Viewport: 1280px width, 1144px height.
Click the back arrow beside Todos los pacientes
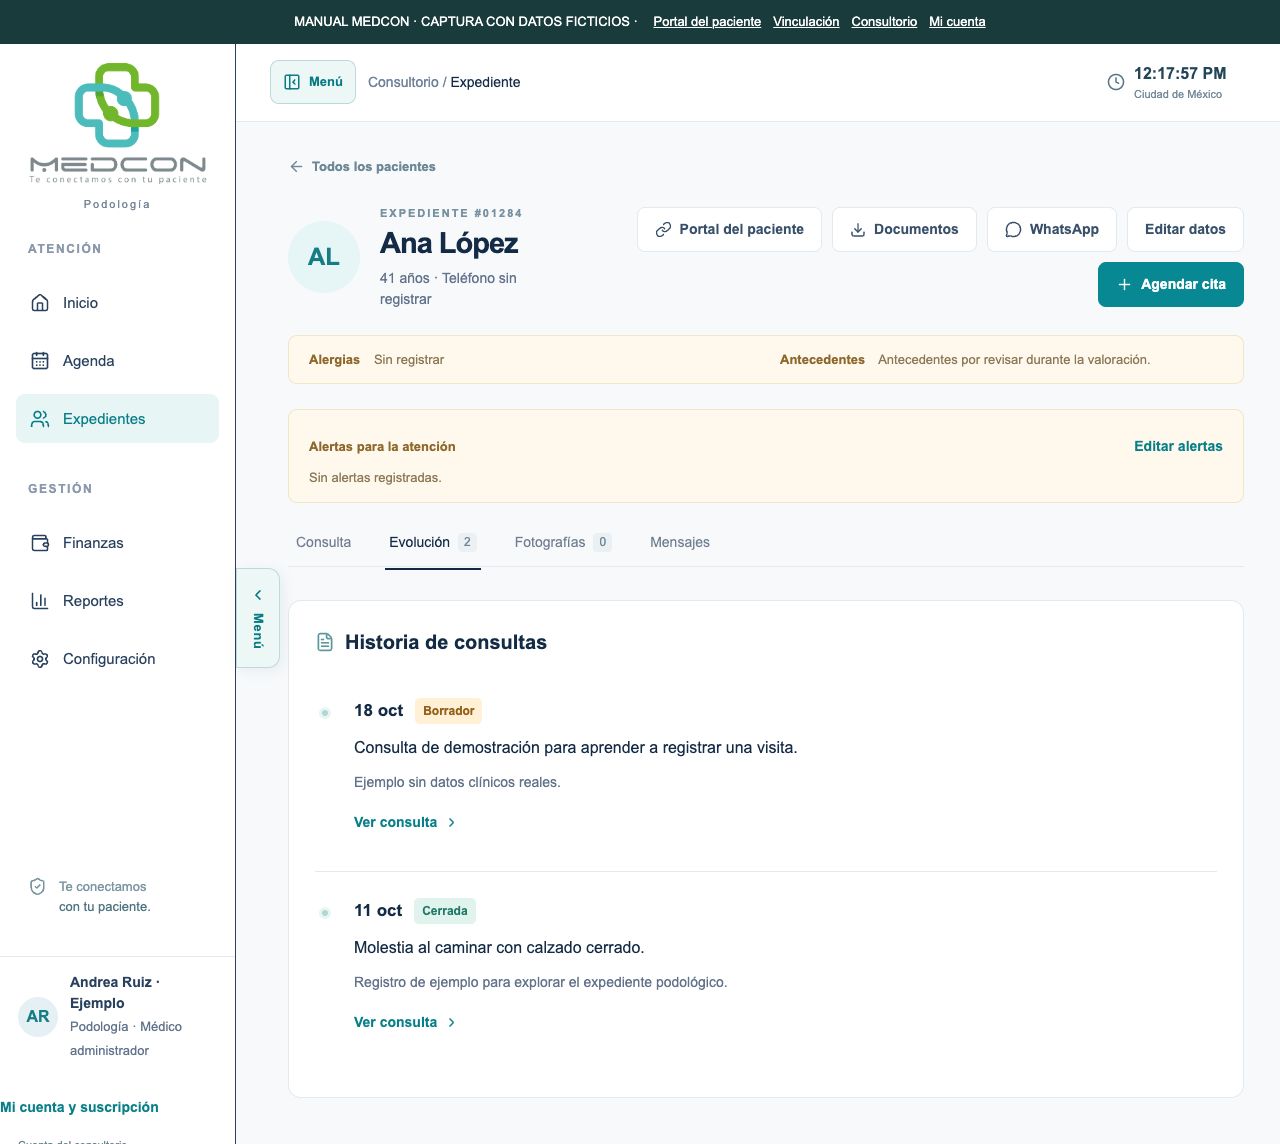(x=296, y=167)
